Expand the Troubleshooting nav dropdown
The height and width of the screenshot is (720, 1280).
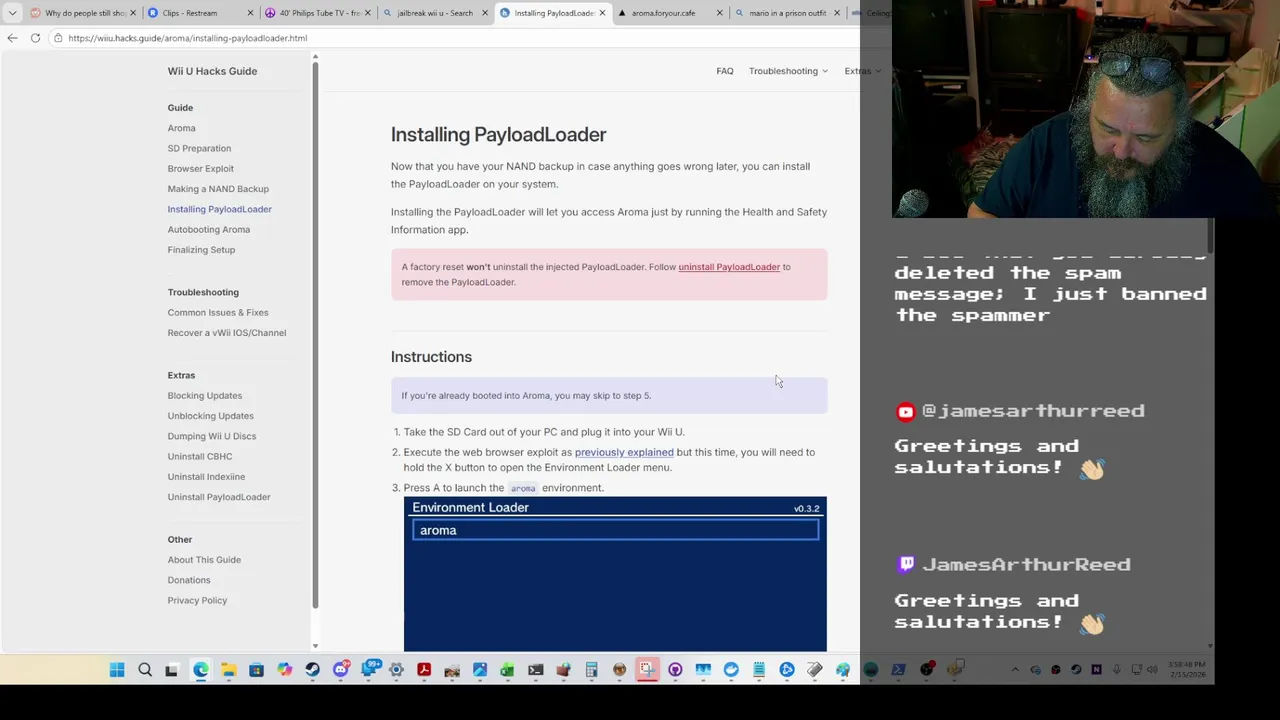pos(788,71)
